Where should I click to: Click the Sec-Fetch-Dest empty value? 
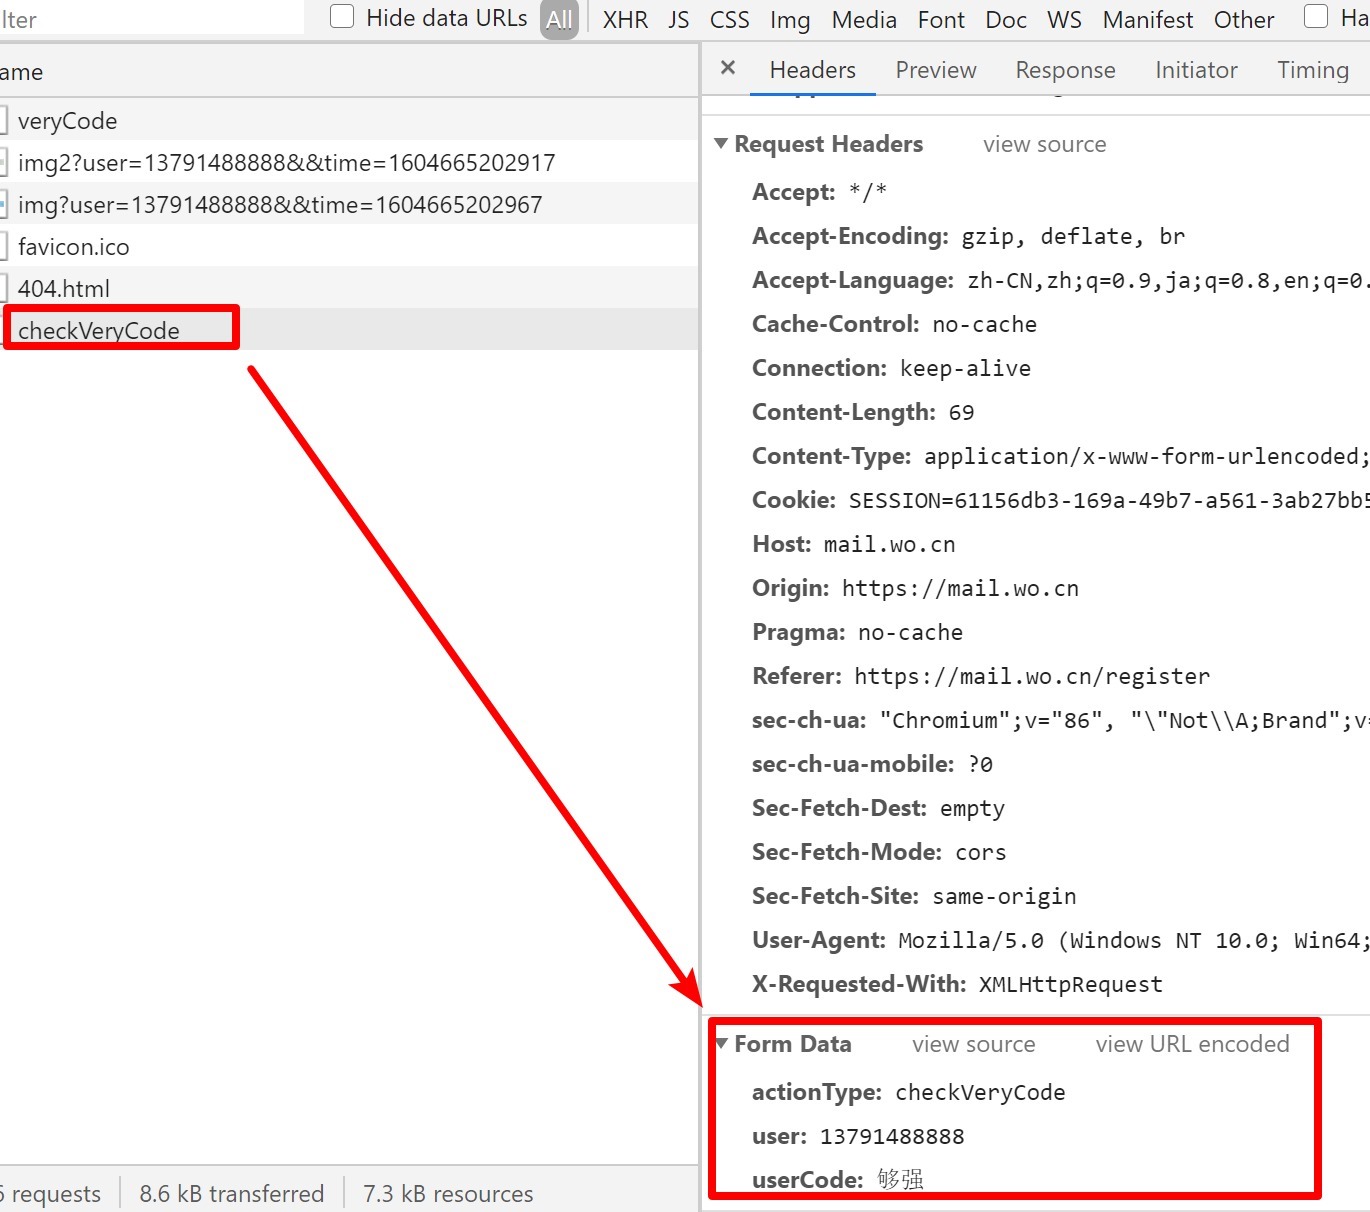coord(972,808)
